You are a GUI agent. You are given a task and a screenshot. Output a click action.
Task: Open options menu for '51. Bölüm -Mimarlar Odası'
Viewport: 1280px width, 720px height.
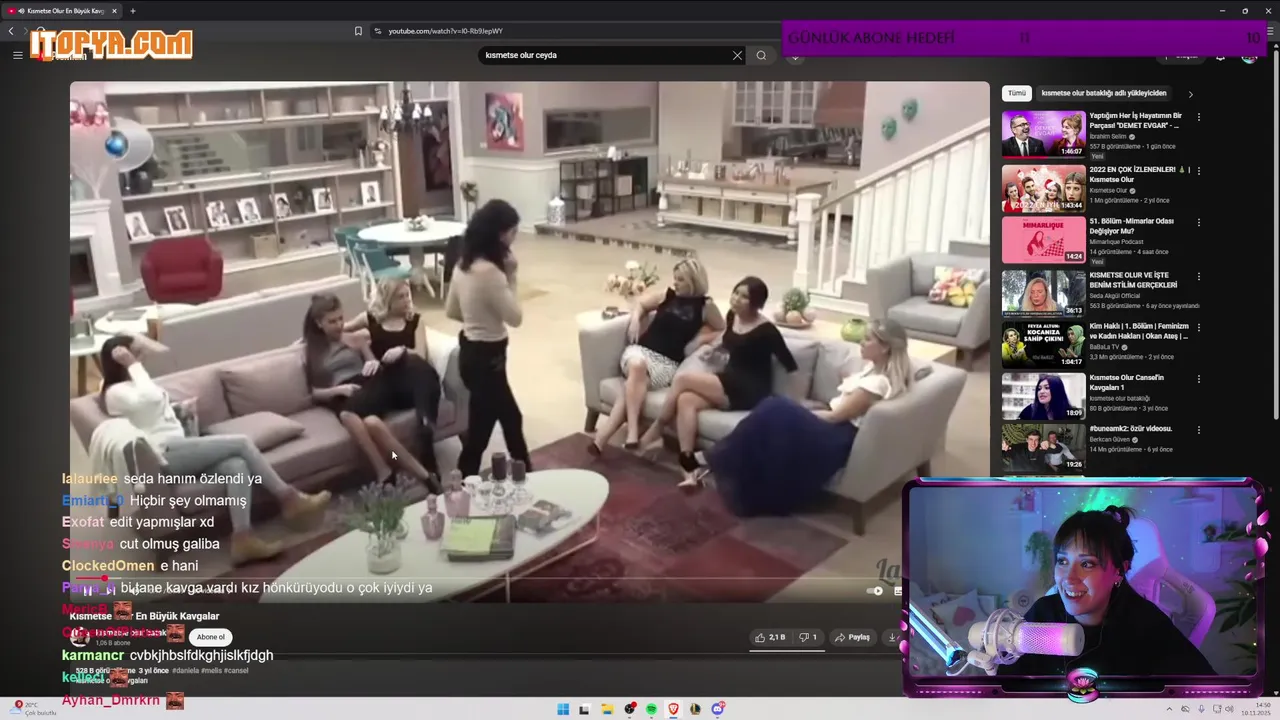point(1198,222)
